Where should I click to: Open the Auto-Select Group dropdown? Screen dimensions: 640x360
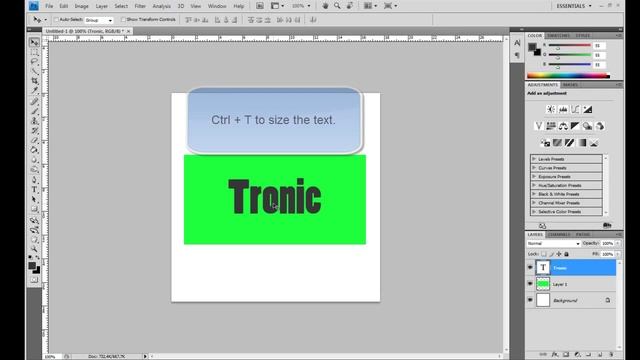click(x=99, y=20)
